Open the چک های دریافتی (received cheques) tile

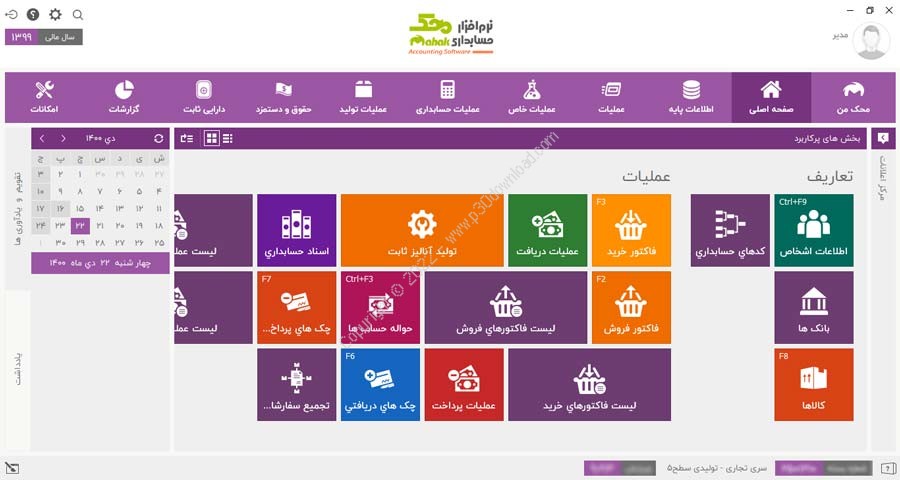(380, 384)
